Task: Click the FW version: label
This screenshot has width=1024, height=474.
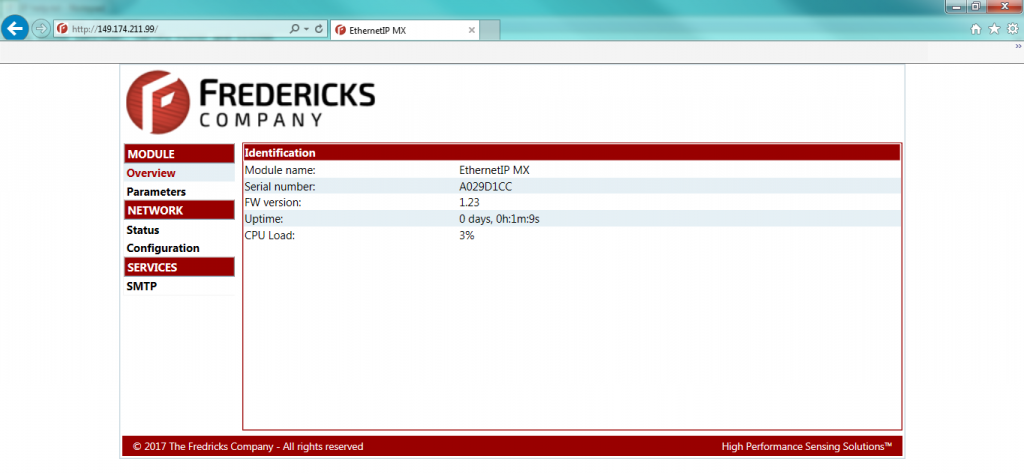Action: [273, 202]
